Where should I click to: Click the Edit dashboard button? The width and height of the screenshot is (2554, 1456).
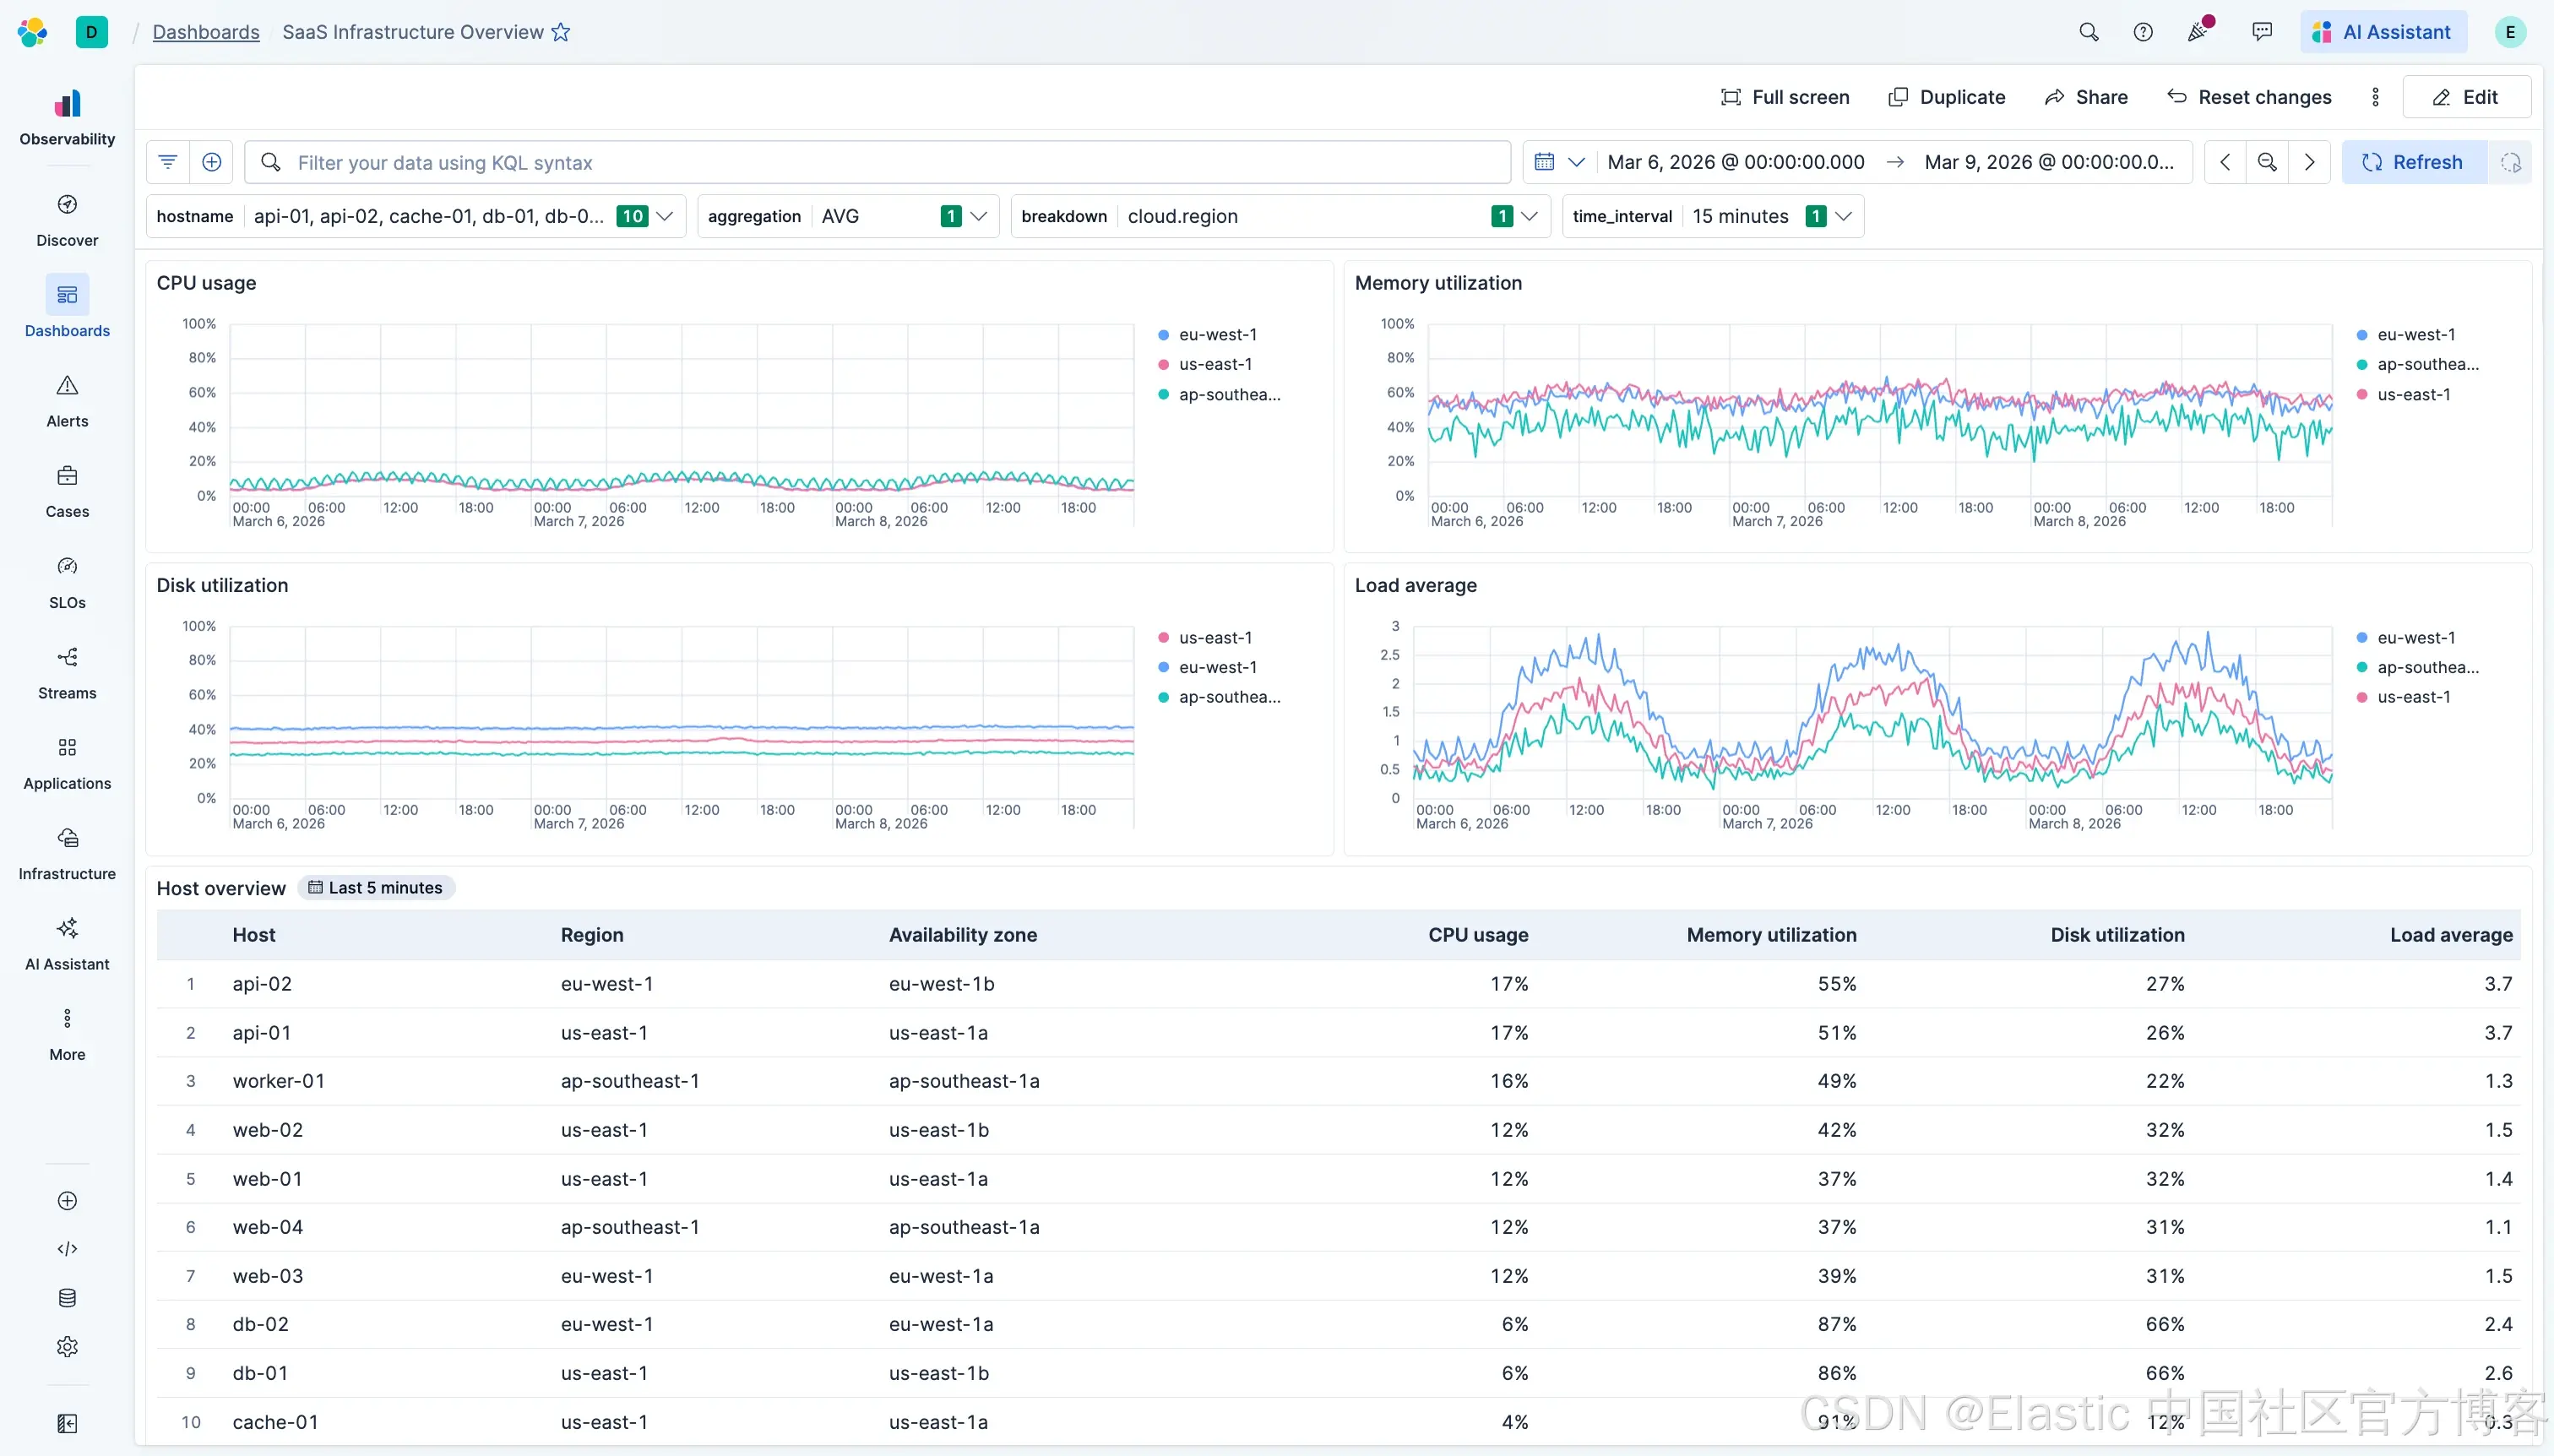(2465, 97)
